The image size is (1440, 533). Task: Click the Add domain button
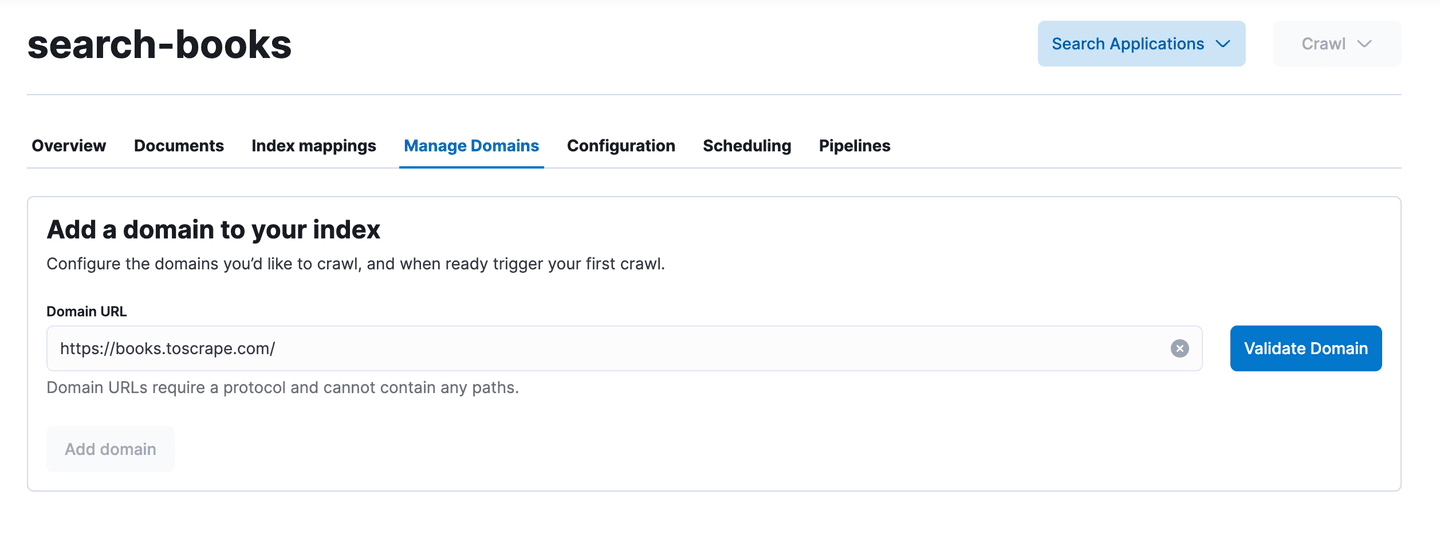(110, 449)
